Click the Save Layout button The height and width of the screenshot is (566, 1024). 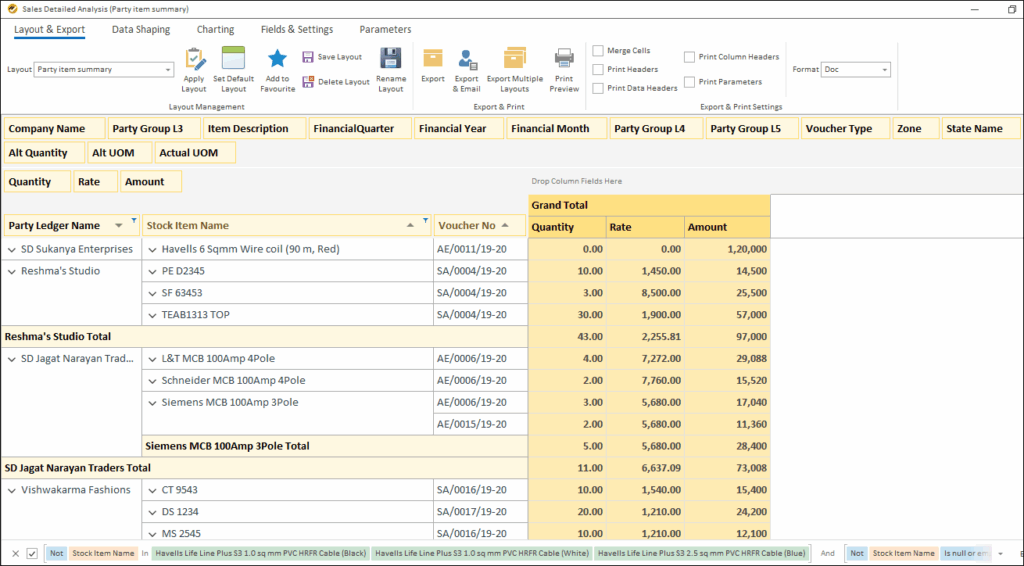[332, 57]
